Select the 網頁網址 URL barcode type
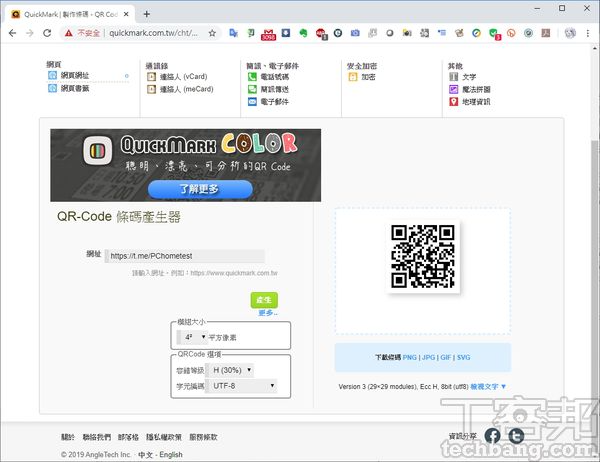This screenshot has height=462, width=600. 75,75
